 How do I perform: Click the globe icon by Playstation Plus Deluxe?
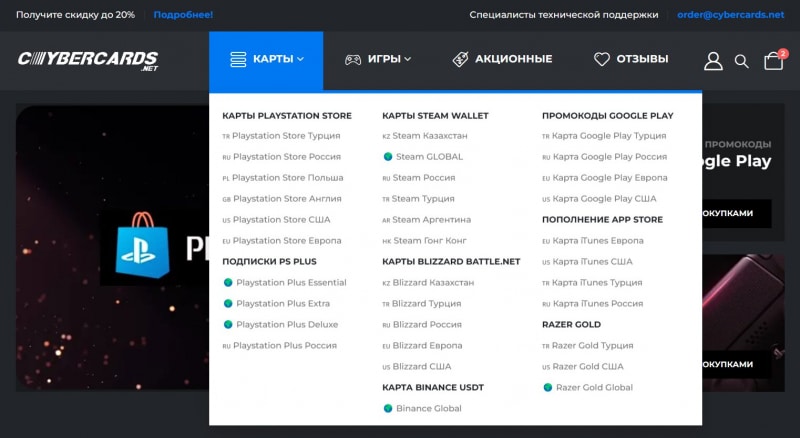[228, 325]
